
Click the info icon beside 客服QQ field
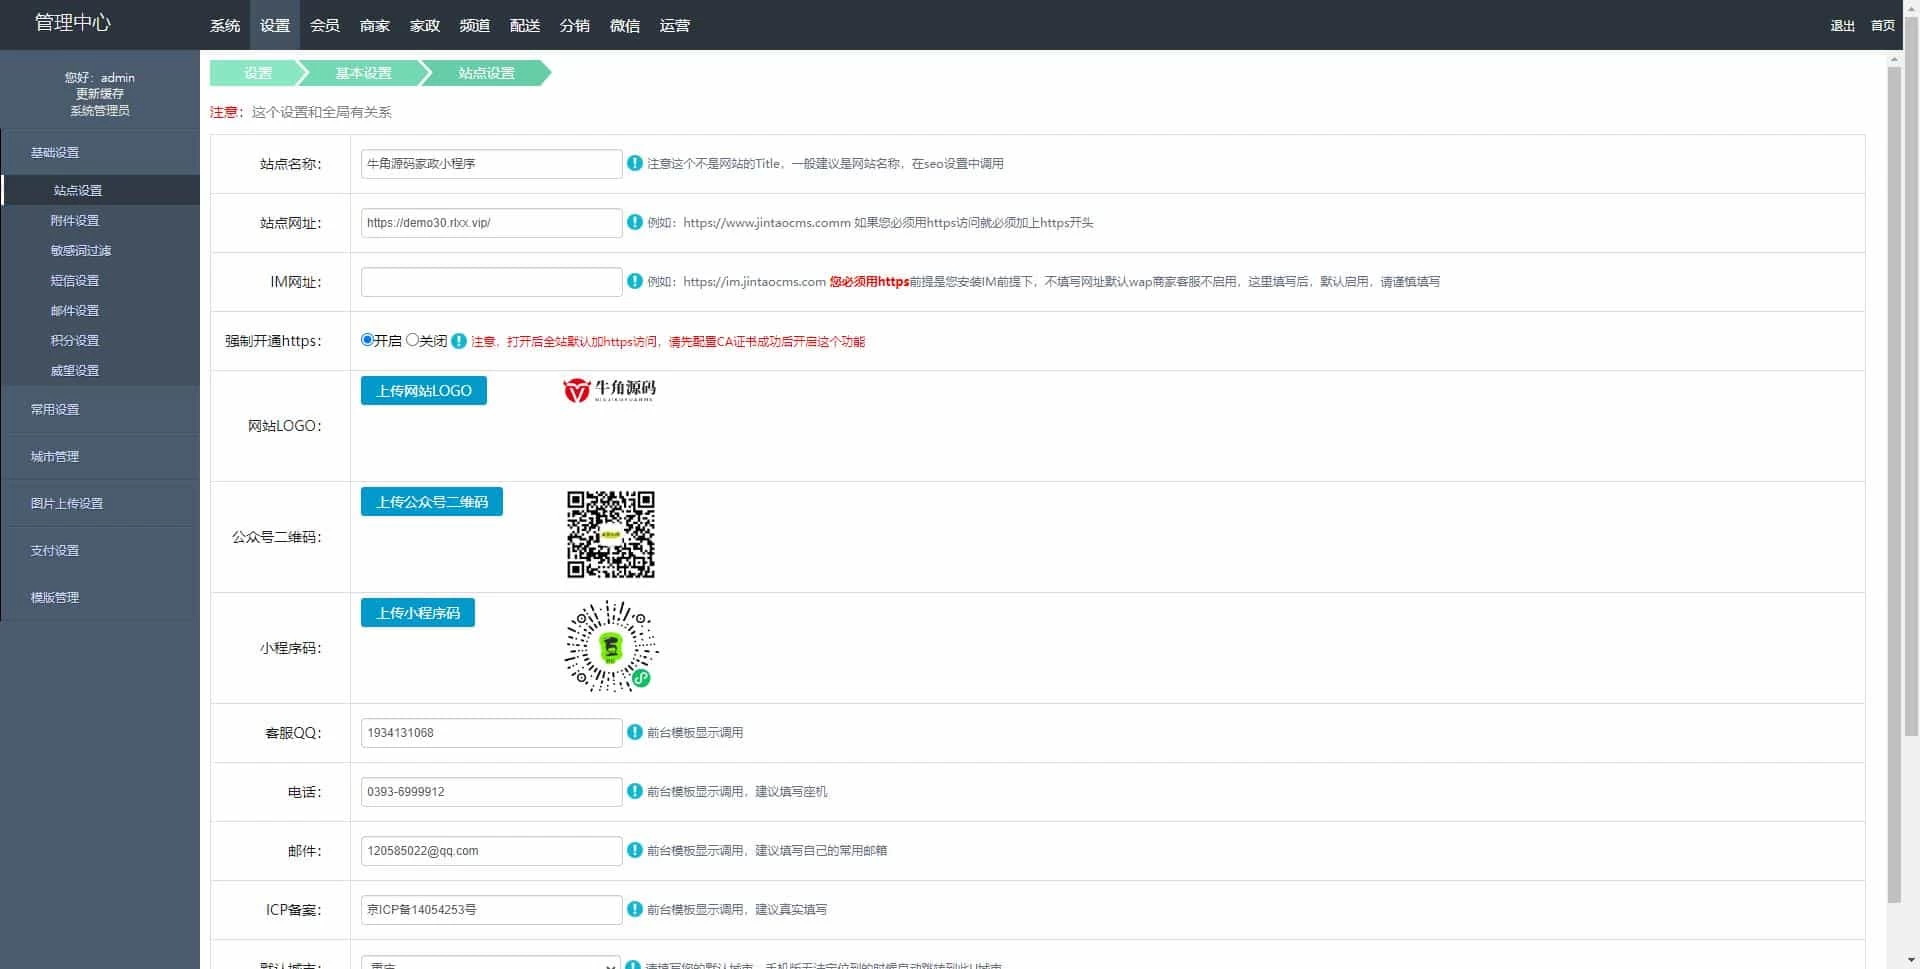coord(634,732)
